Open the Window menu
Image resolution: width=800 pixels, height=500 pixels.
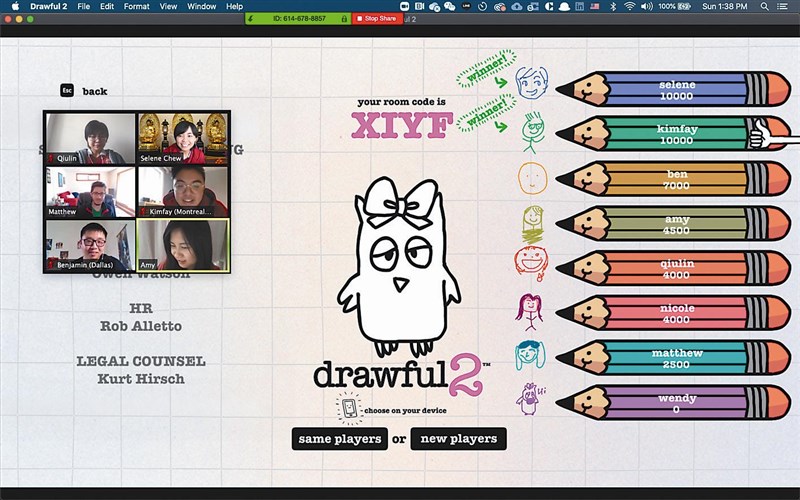(202, 6)
